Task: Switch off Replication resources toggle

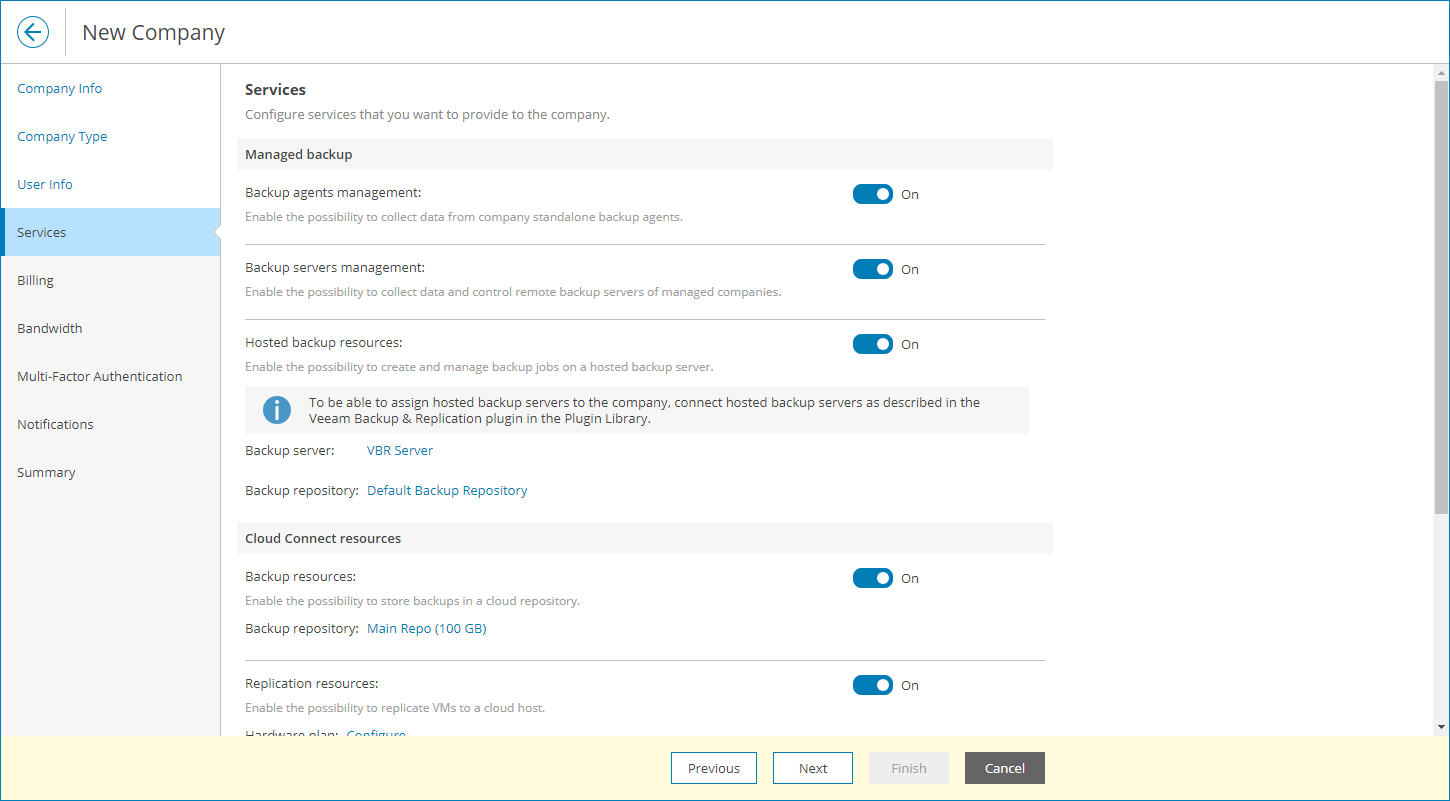Action: [872, 685]
